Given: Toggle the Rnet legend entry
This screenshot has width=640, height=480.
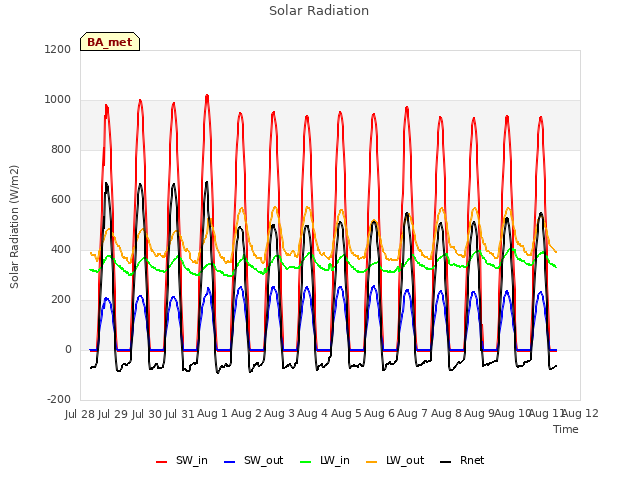Looking at the screenshot, I should 462,461.
